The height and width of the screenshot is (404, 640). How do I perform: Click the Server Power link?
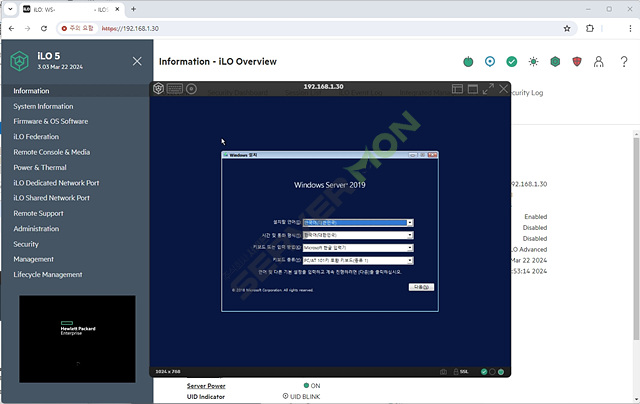click(x=206, y=386)
